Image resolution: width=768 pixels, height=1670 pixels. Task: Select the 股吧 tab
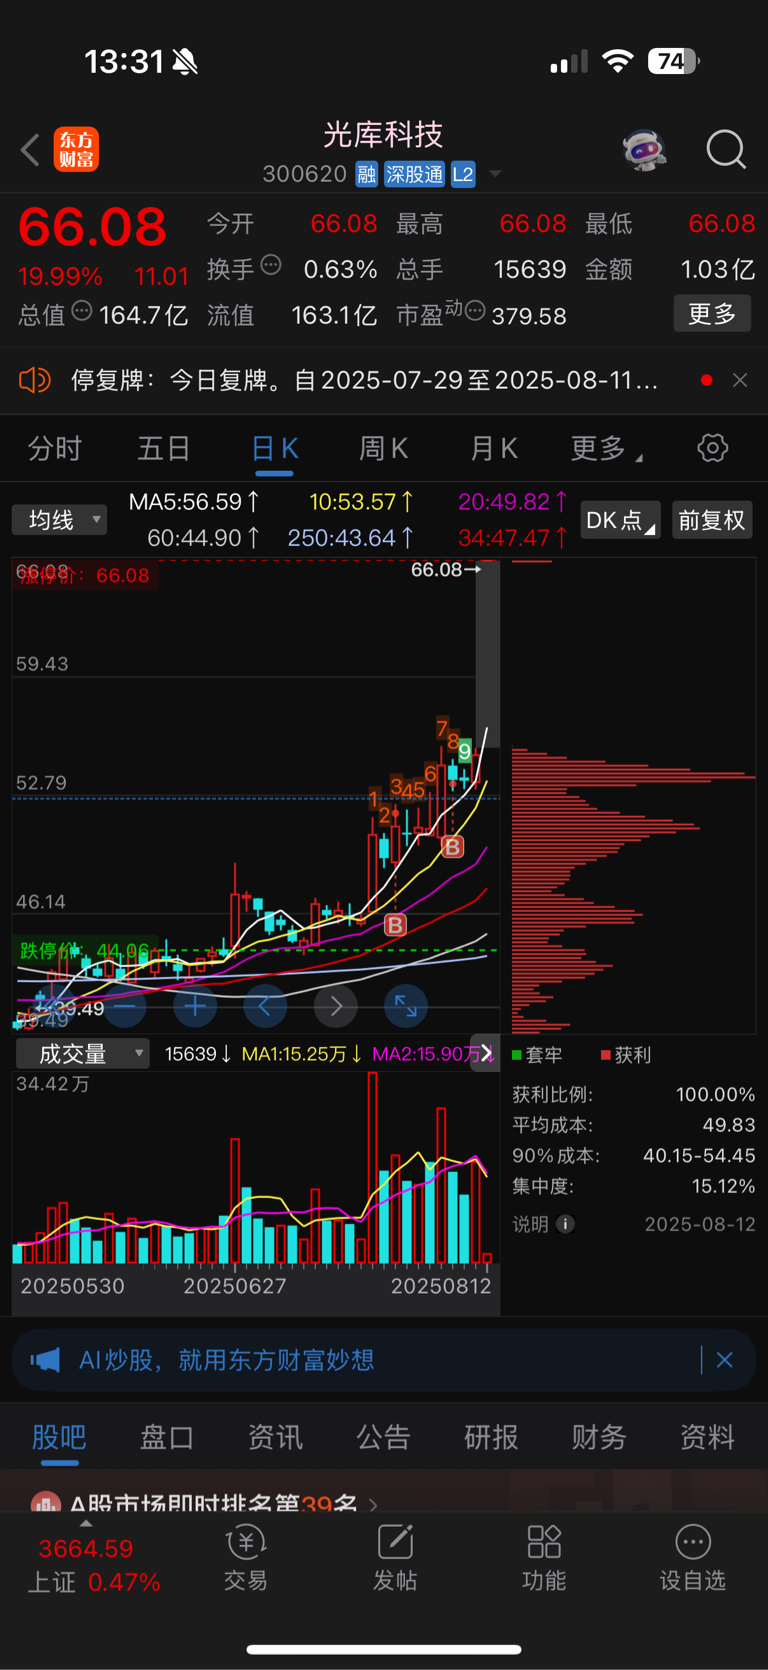tap(59, 1437)
